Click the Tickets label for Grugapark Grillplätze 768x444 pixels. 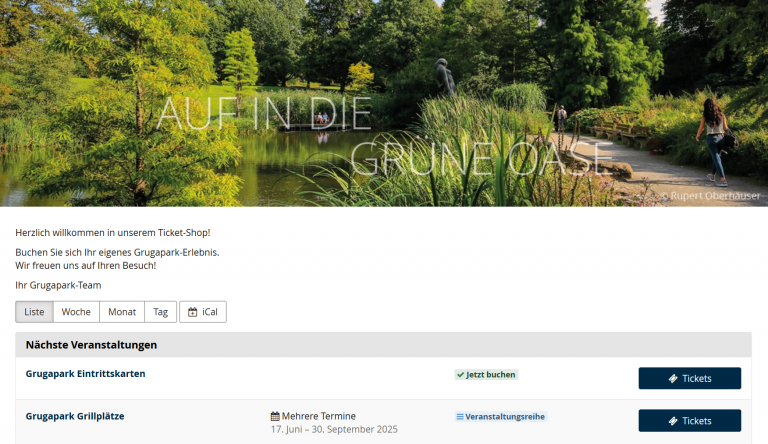(x=696, y=421)
